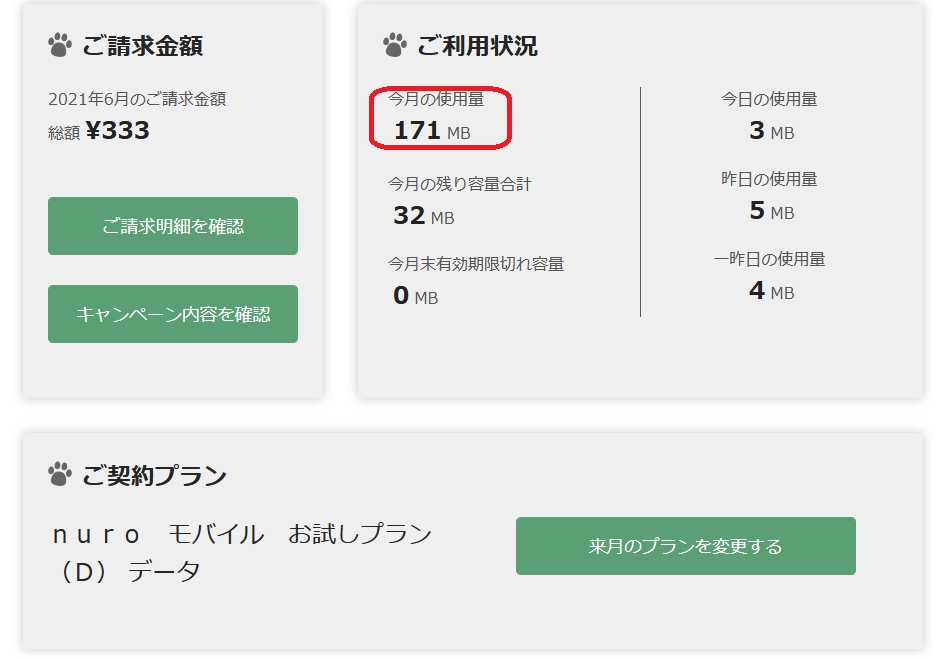Click the 一昨日の使用量 4 MB value

click(x=770, y=291)
